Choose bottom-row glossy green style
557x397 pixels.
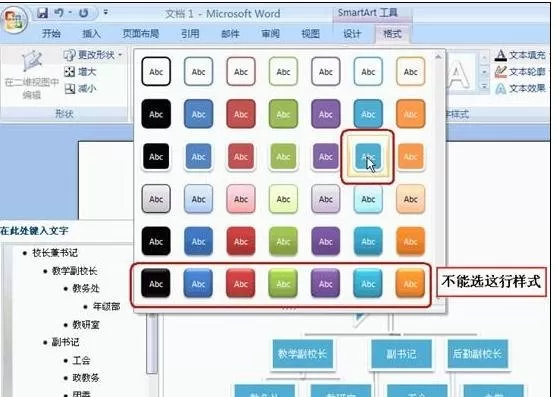click(x=283, y=283)
